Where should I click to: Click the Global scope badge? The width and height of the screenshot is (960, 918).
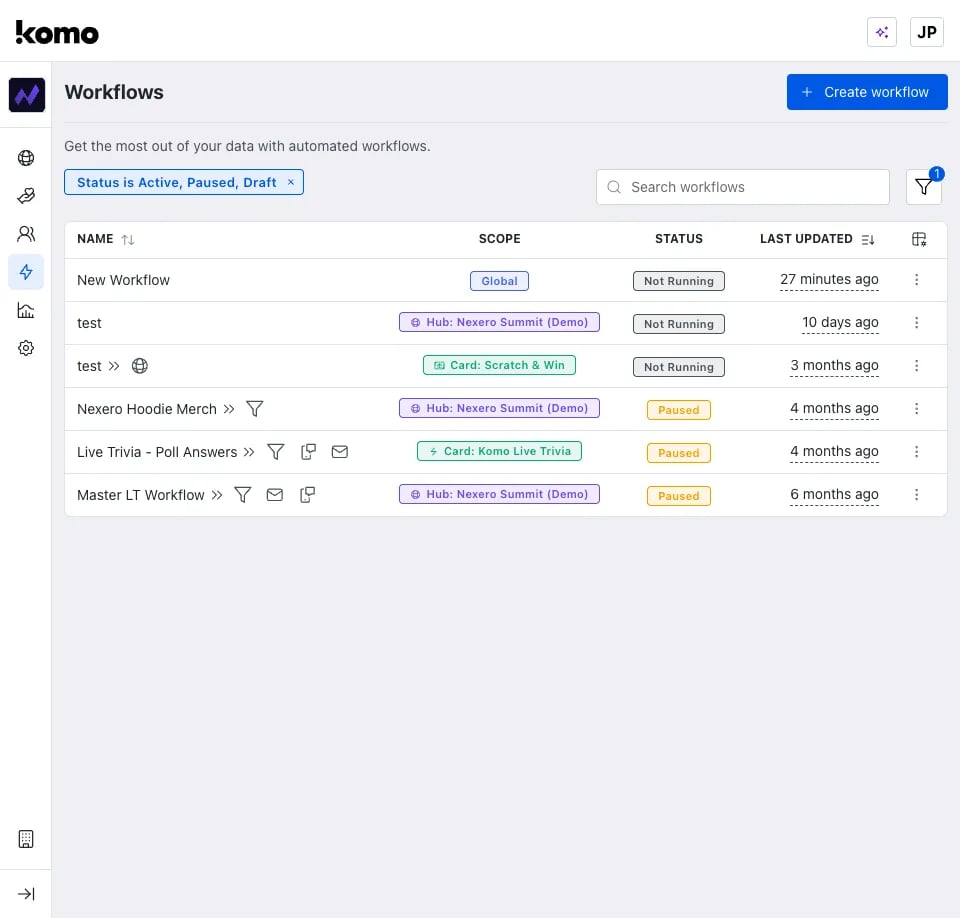point(499,281)
